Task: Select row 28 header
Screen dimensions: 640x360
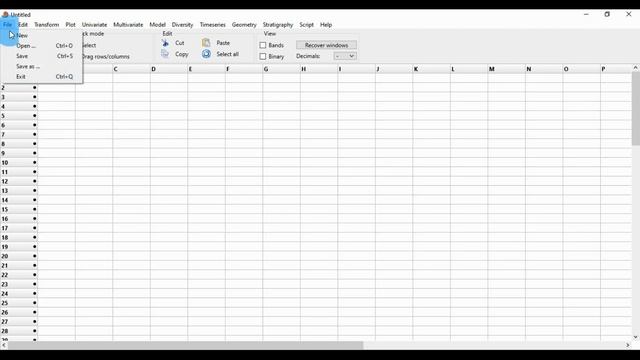Action: tap(19, 331)
